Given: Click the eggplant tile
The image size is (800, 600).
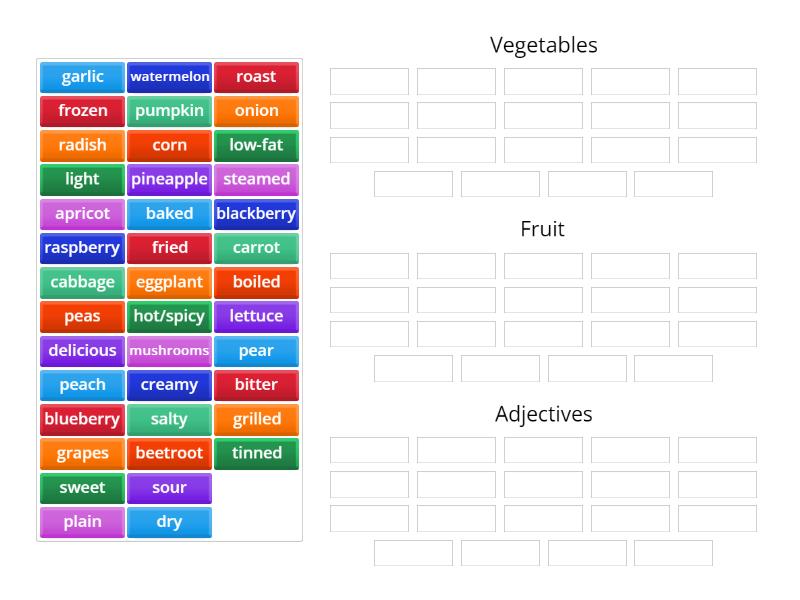Looking at the screenshot, I should coord(169,282).
